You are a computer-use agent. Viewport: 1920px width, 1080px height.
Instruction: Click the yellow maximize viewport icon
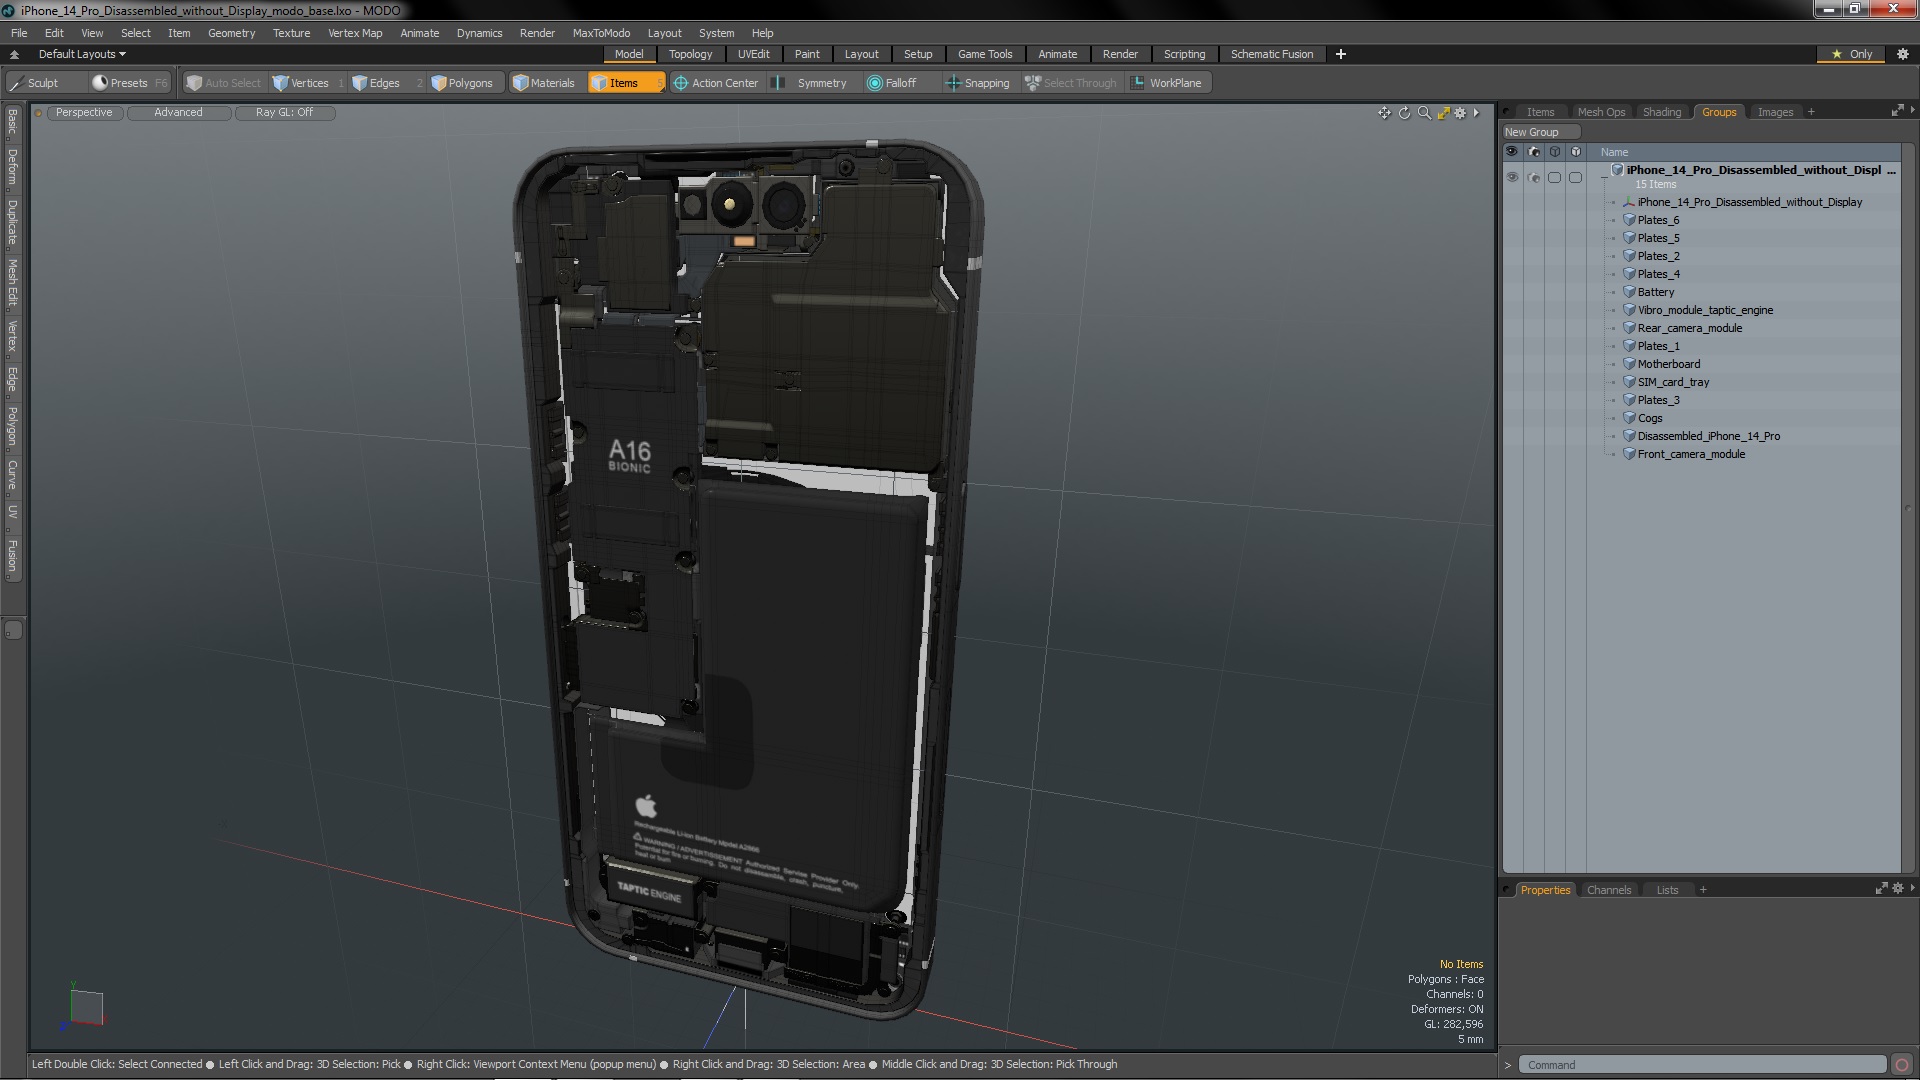pyautogui.click(x=1443, y=113)
